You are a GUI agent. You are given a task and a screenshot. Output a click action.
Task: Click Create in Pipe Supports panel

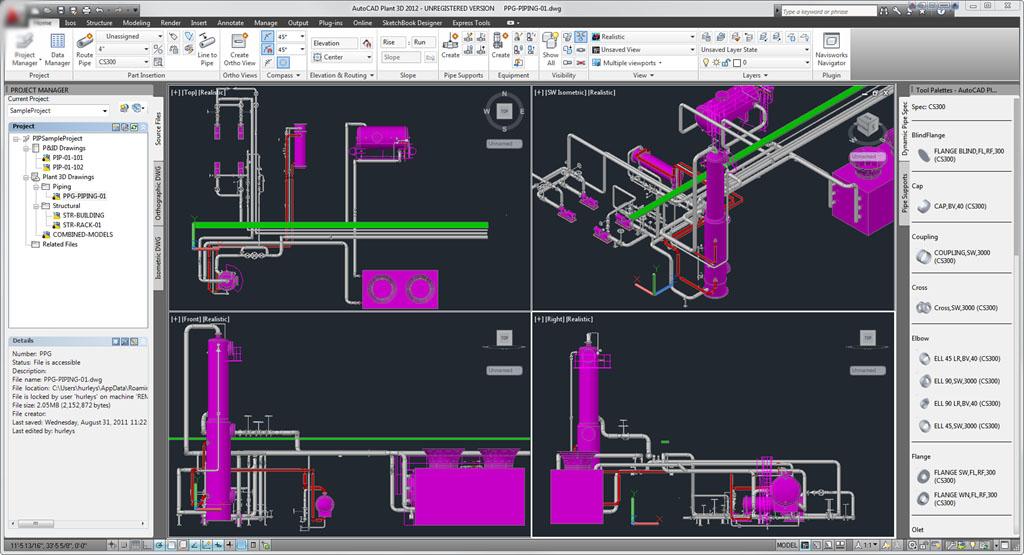click(x=451, y=47)
